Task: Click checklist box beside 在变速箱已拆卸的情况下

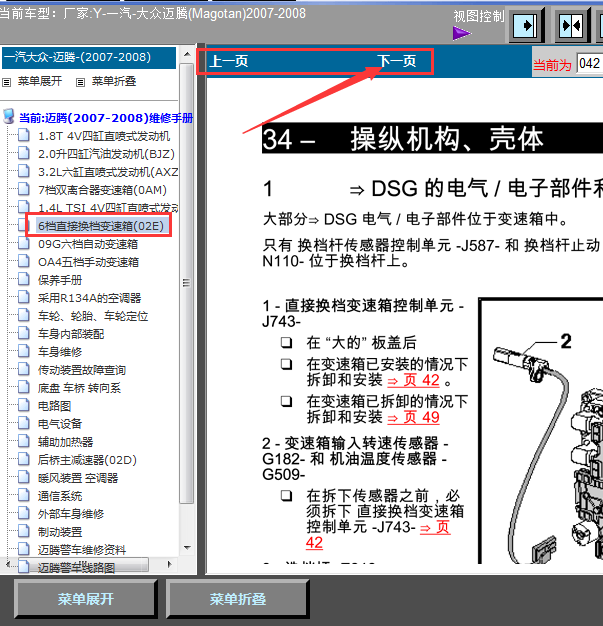Action: (286, 401)
